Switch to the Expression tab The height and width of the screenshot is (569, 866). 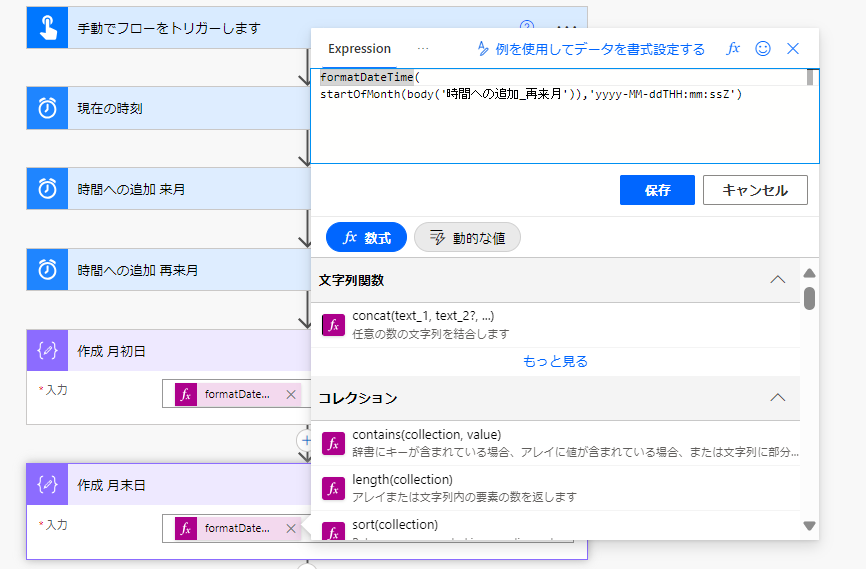coord(360,49)
